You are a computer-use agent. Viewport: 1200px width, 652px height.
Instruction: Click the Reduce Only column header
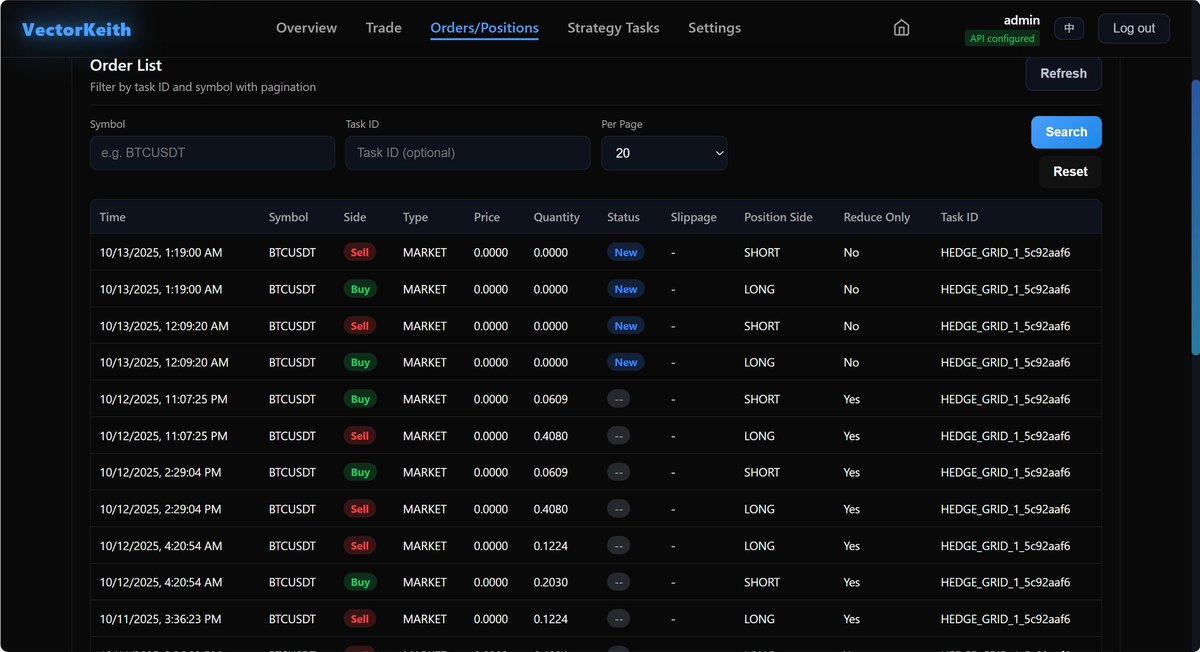(x=877, y=217)
